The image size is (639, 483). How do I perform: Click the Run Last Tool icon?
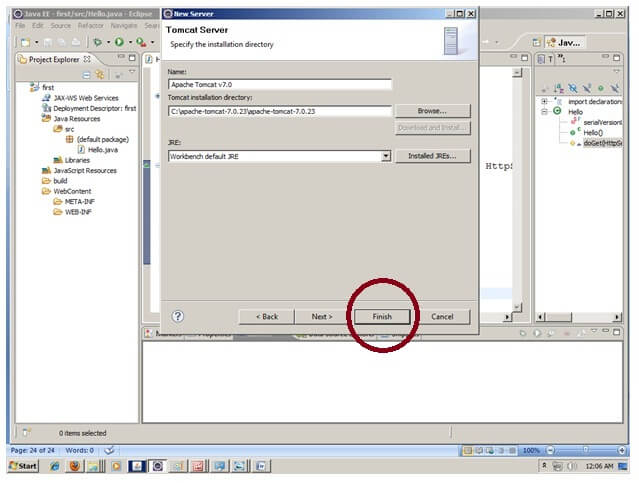pos(141,42)
